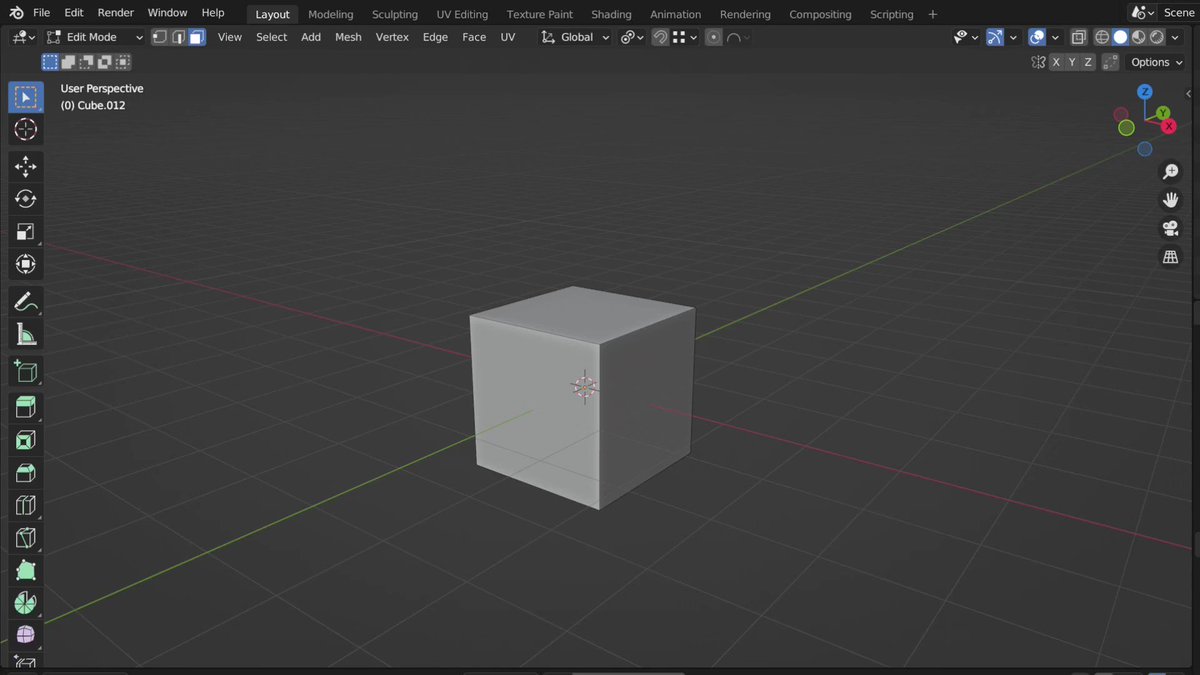Toggle viewport gizmos display
The width and height of the screenshot is (1200, 675).
click(x=995, y=37)
